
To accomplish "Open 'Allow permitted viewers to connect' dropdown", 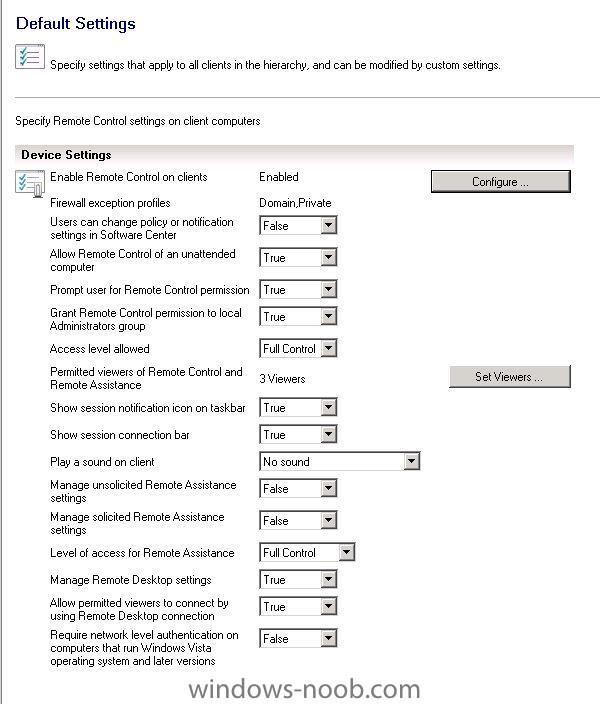I will coord(298,607).
